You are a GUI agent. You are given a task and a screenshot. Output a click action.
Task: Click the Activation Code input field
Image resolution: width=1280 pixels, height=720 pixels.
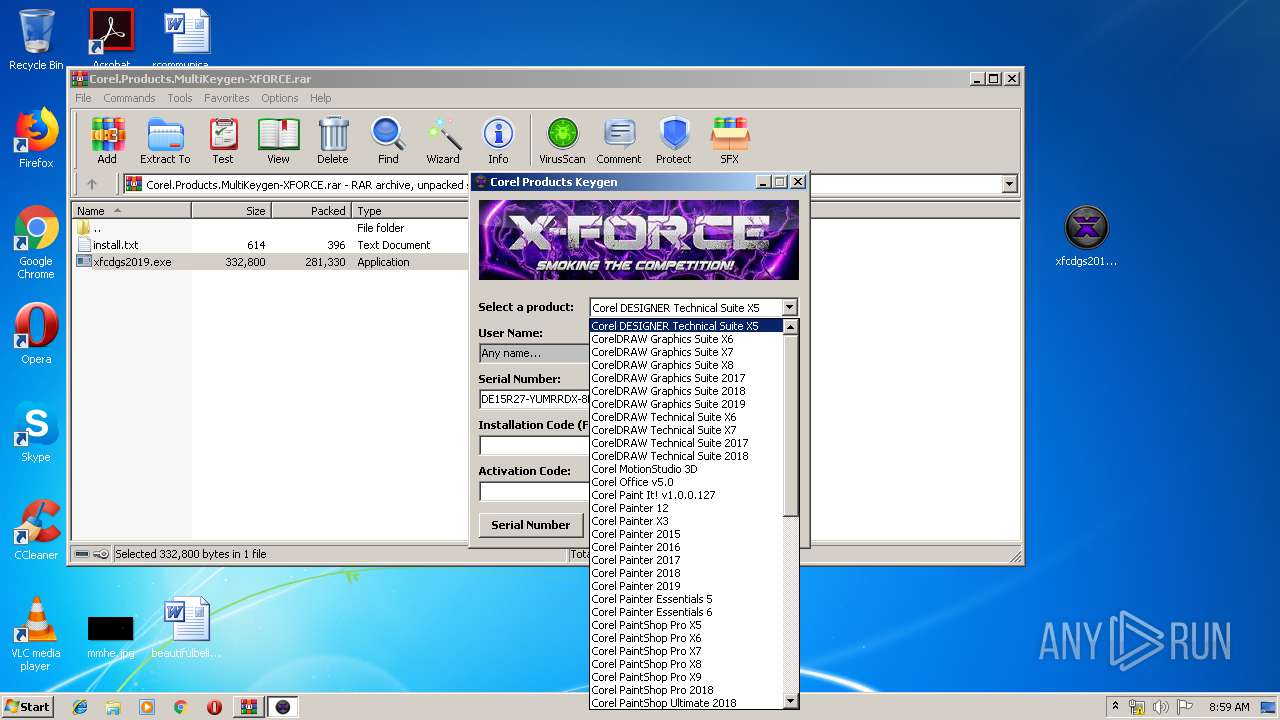click(x=533, y=491)
